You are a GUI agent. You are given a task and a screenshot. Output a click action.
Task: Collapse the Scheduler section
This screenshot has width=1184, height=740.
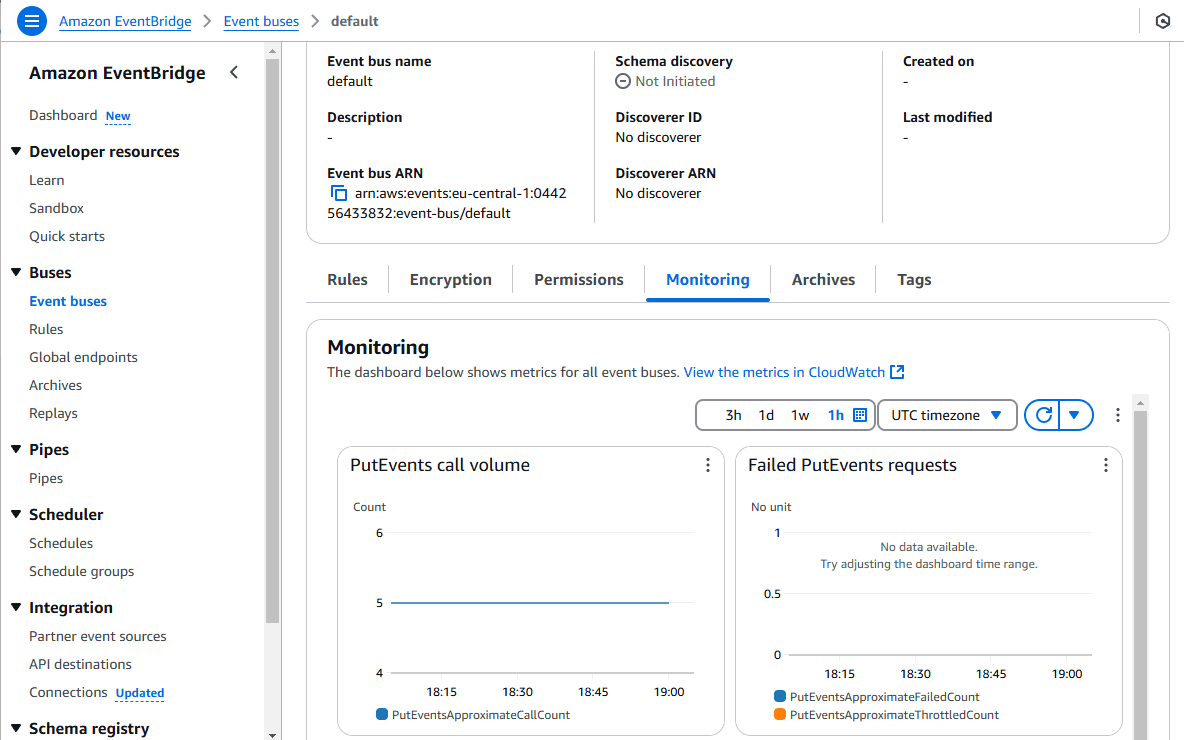click(x=16, y=514)
